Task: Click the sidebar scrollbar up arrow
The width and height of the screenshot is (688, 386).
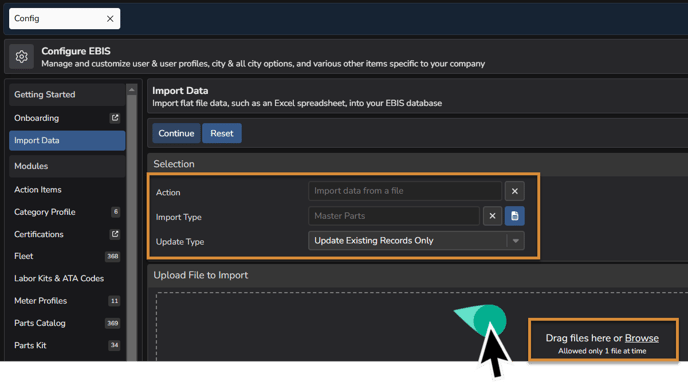Action: (x=132, y=89)
